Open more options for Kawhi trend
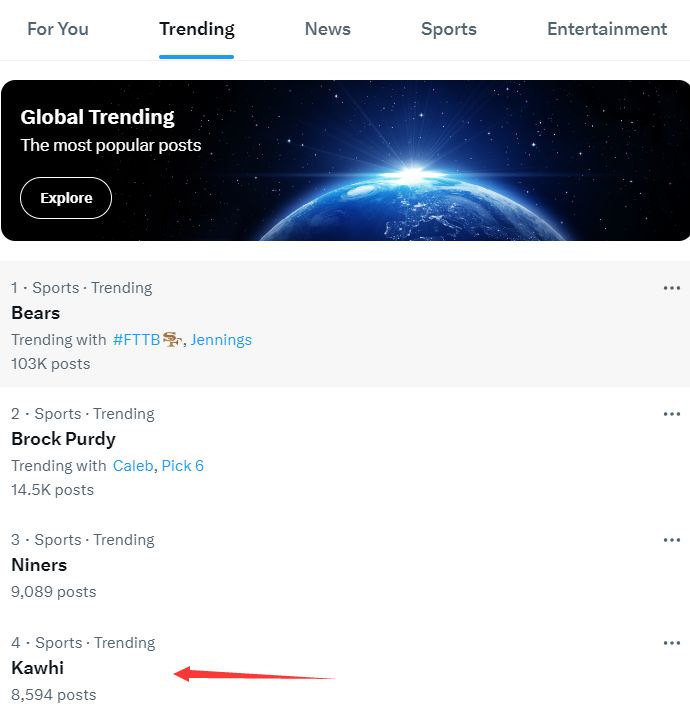The height and width of the screenshot is (723, 690). (x=671, y=643)
